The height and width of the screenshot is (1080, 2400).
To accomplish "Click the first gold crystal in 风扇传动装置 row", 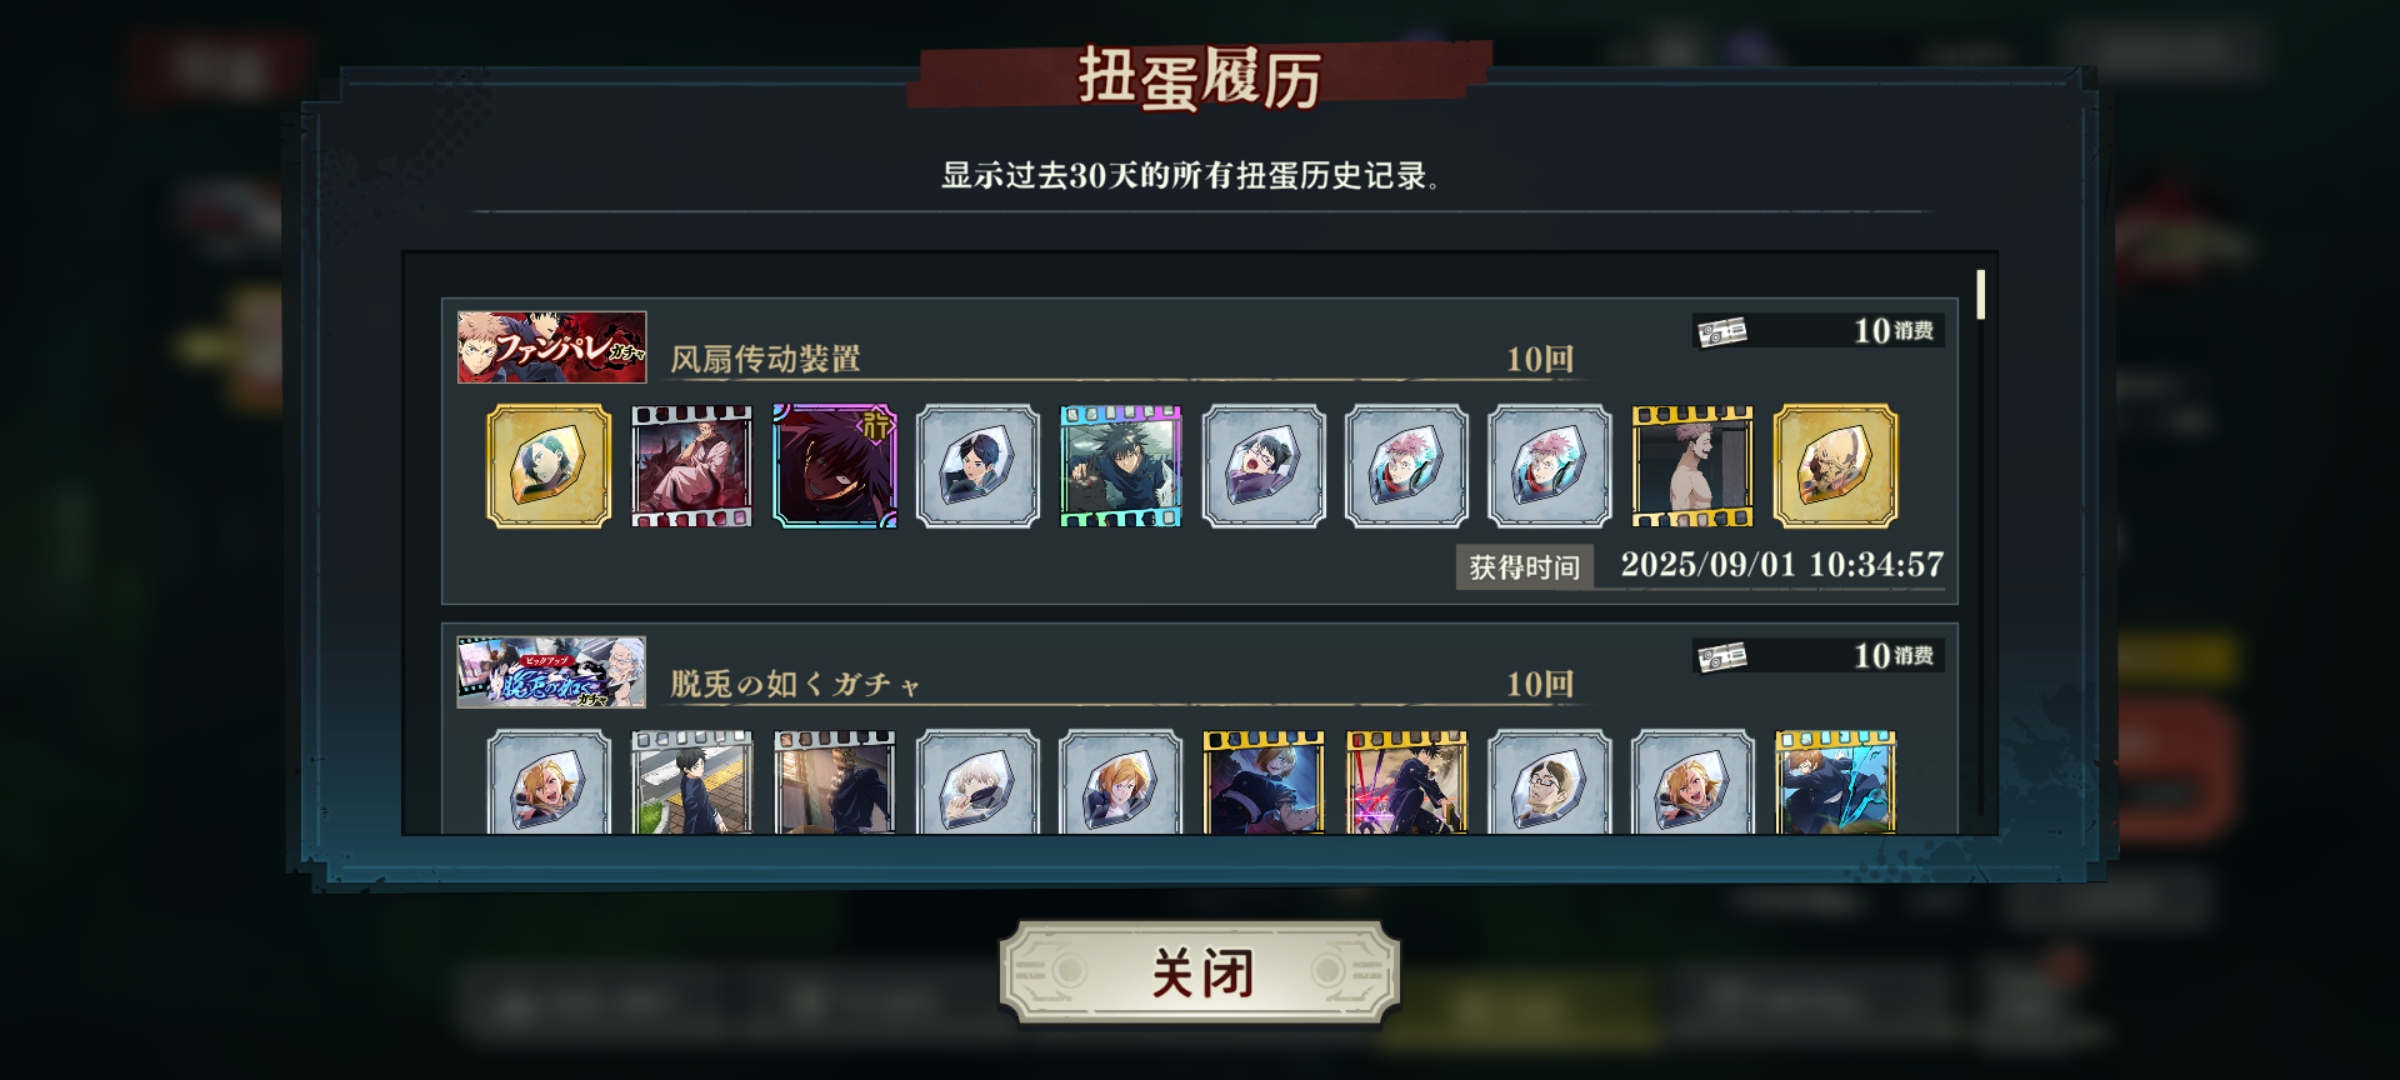I will pos(549,466).
